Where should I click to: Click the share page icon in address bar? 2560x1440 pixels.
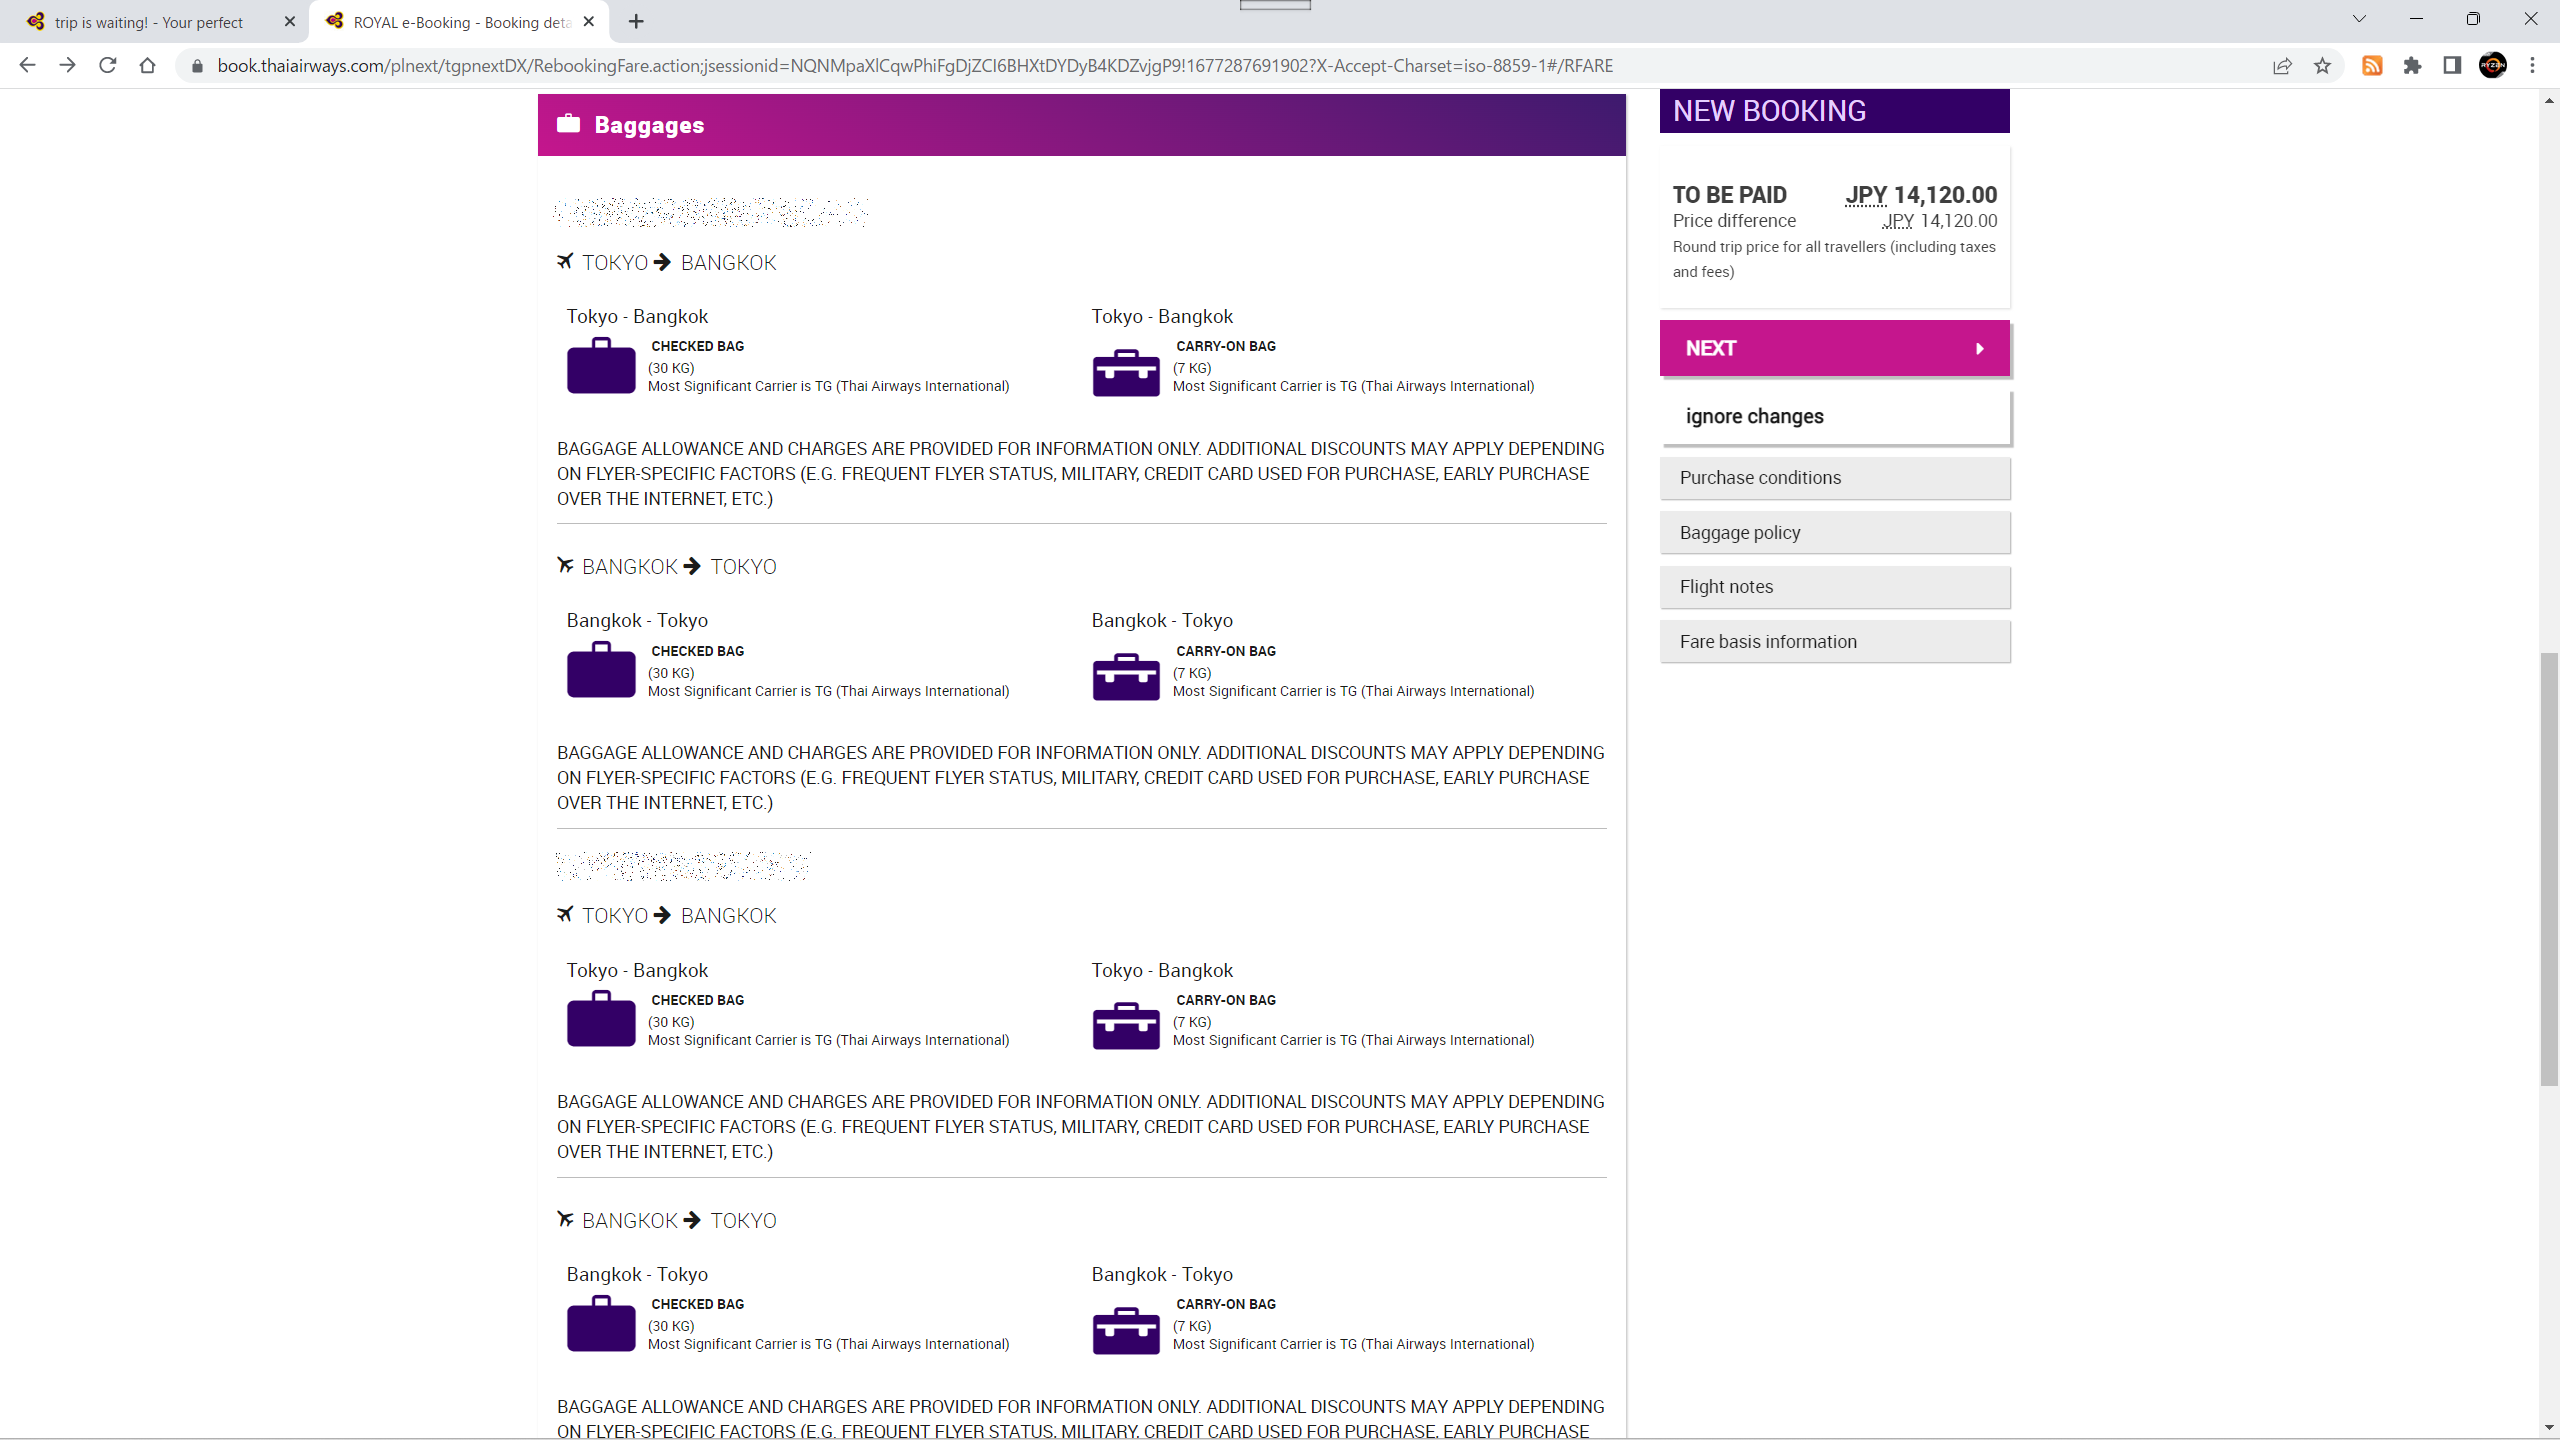2282,66
